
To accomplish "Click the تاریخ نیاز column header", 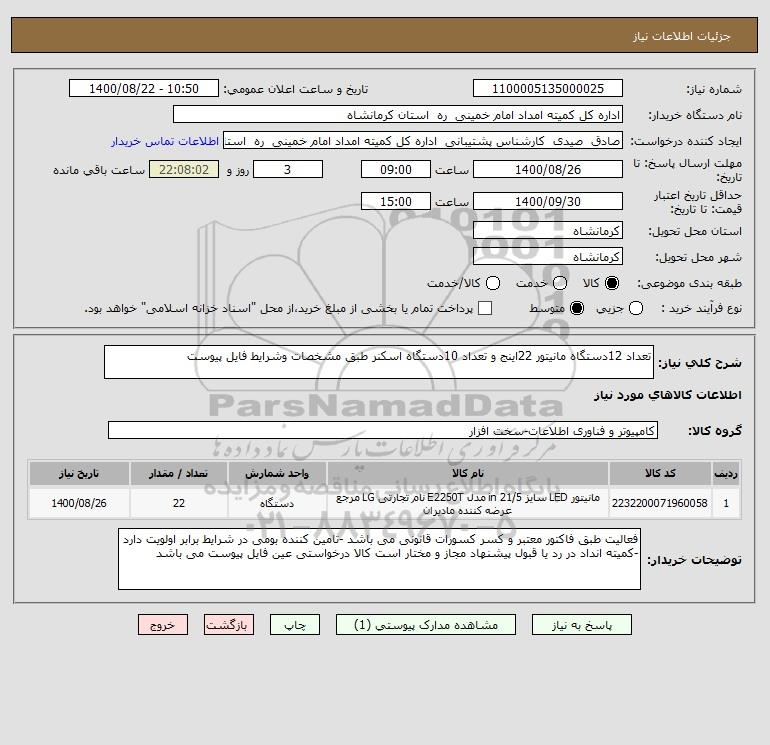I will click(x=79, y=473).
